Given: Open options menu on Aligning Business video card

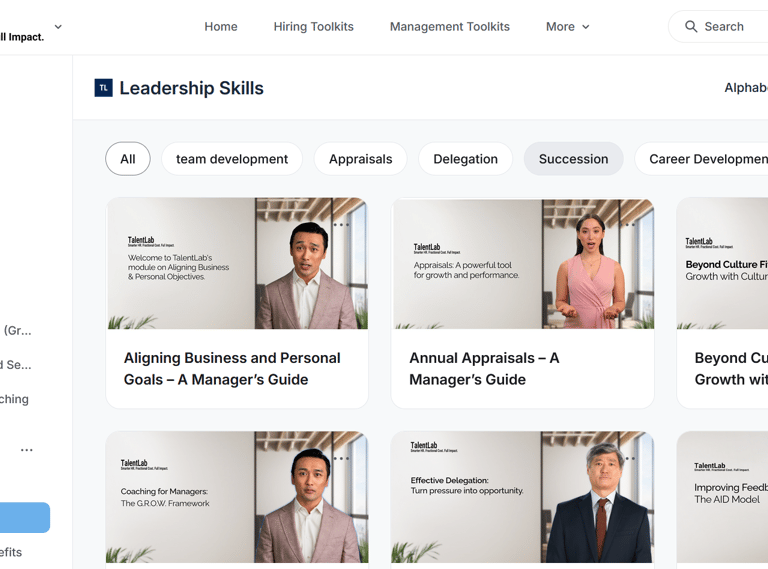Looking at the screenshot, I should [341, 225].
